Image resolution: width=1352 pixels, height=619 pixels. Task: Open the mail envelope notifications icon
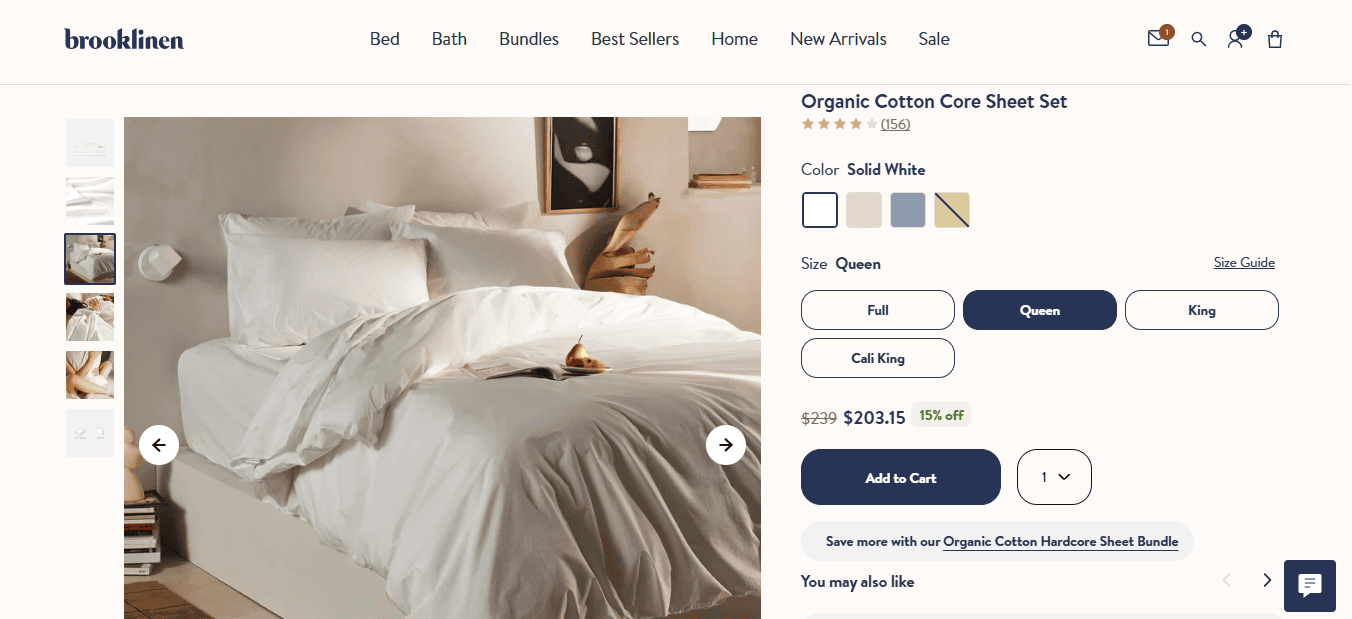pos(1158,39)
